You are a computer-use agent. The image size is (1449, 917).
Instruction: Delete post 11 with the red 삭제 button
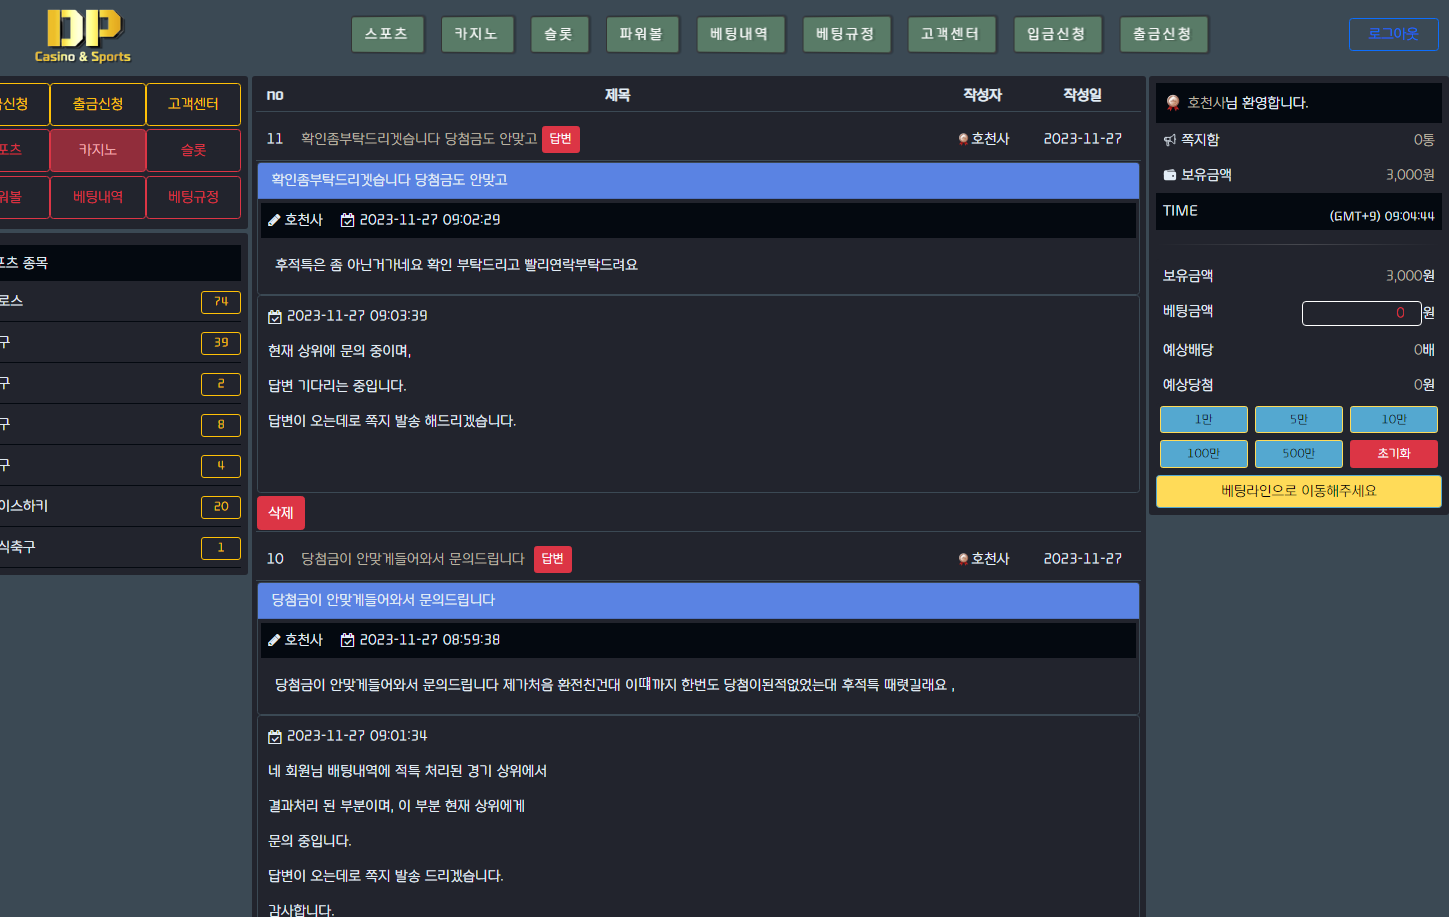(280, 513)
